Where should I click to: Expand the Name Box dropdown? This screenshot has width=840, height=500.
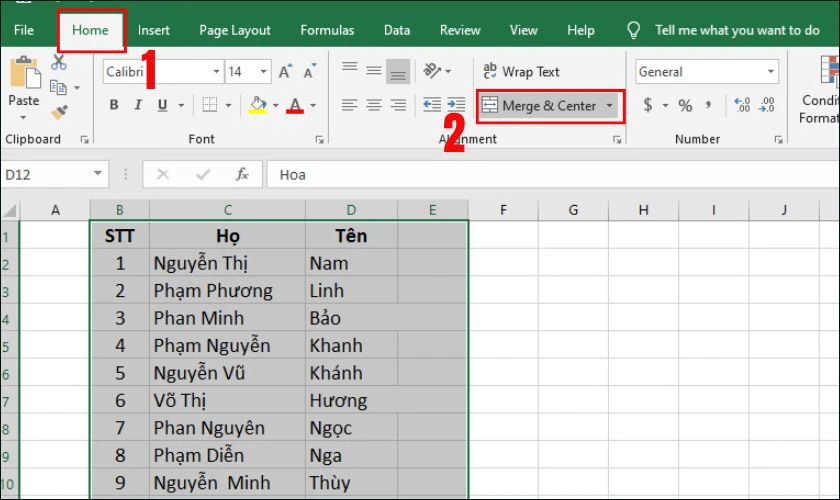click(98, 173)
